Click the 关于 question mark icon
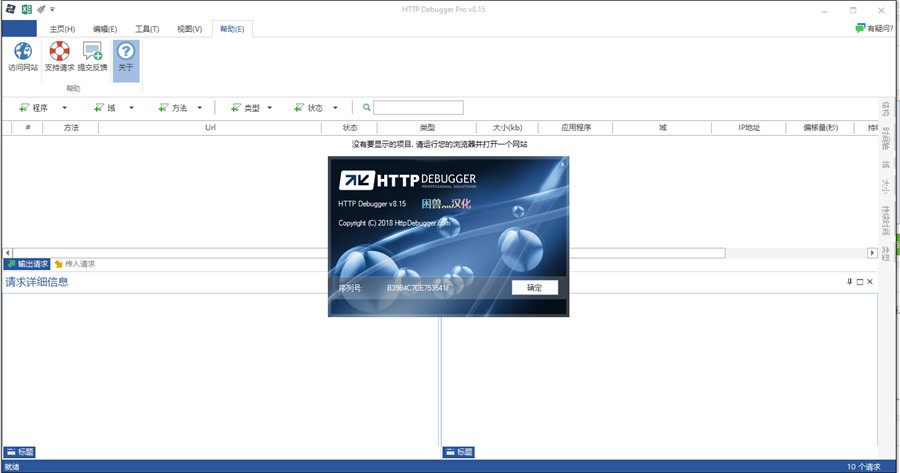 coord(125,52)
